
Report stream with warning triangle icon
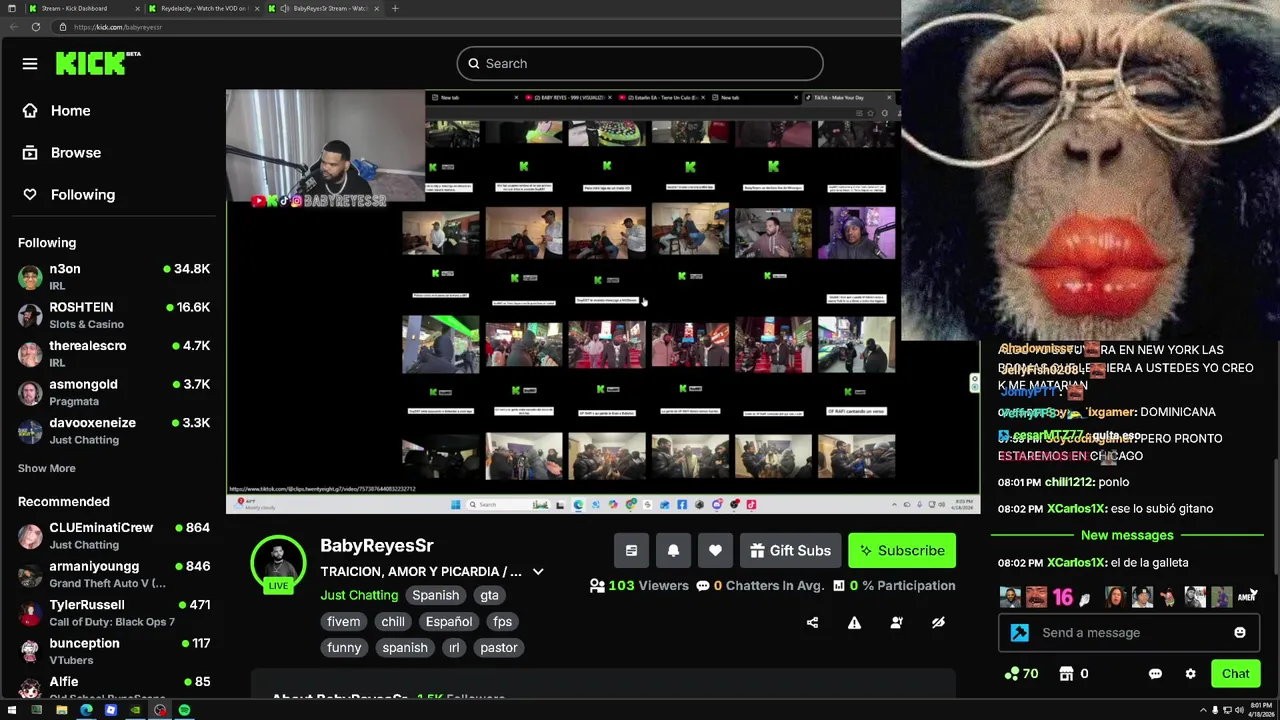pos(854,623)
